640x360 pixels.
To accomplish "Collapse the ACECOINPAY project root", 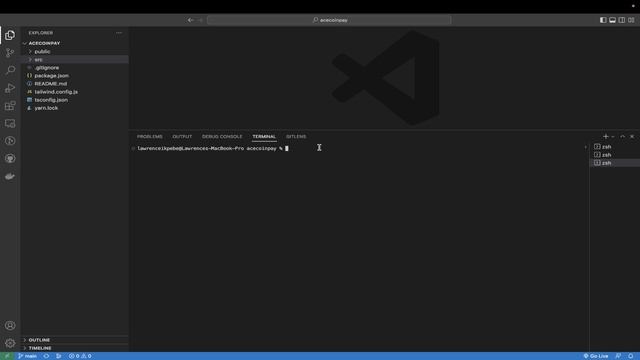I will click(75, 43).
